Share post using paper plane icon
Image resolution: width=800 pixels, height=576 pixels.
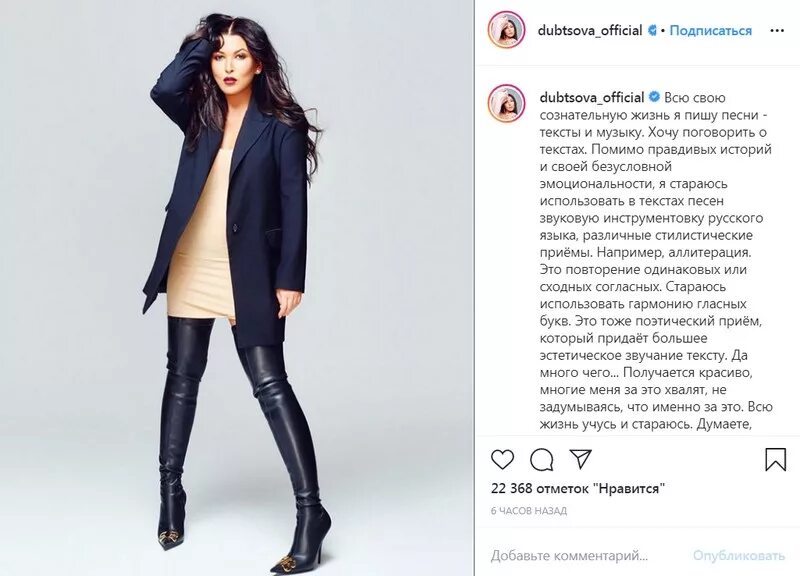(x=580, y=459)
